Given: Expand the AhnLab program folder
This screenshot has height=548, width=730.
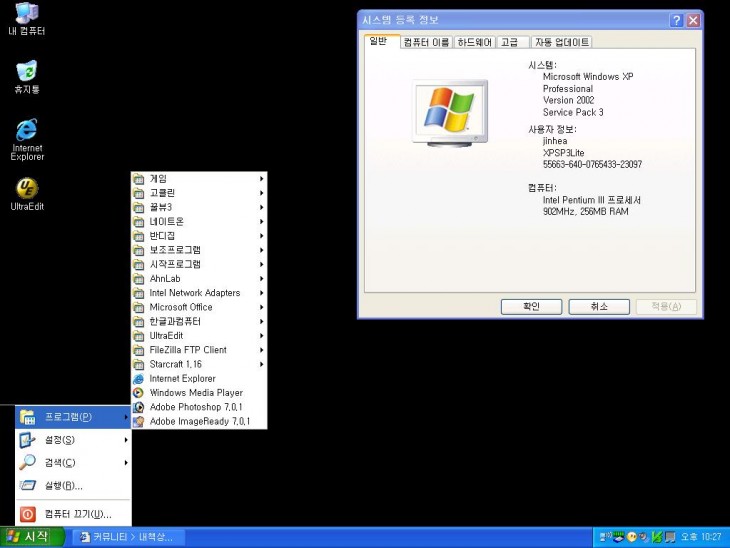Looking at the screenshot, I should [198, 279].
